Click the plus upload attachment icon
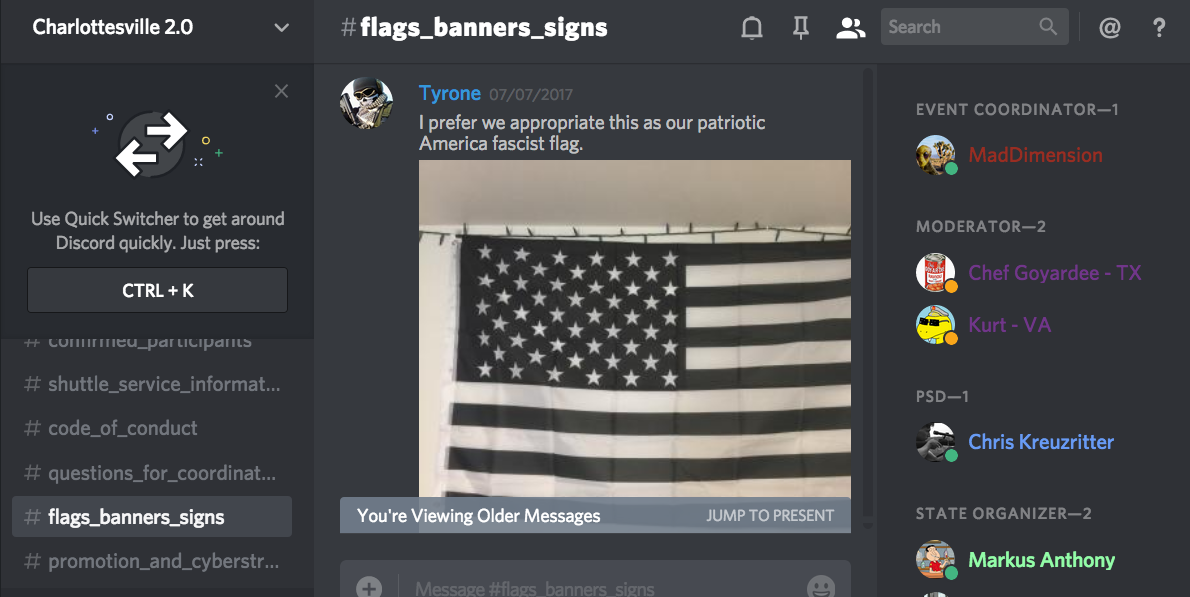This screenshot has height=597, width=1190. 369,588
